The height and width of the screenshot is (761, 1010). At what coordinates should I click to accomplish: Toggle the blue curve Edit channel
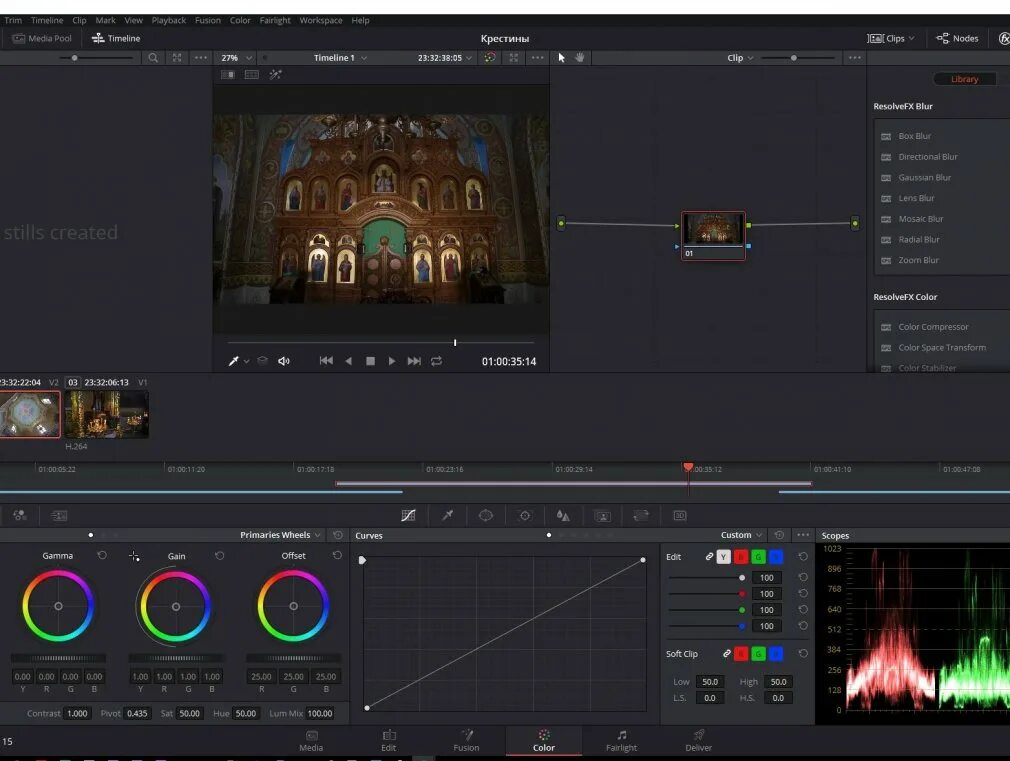776,557
